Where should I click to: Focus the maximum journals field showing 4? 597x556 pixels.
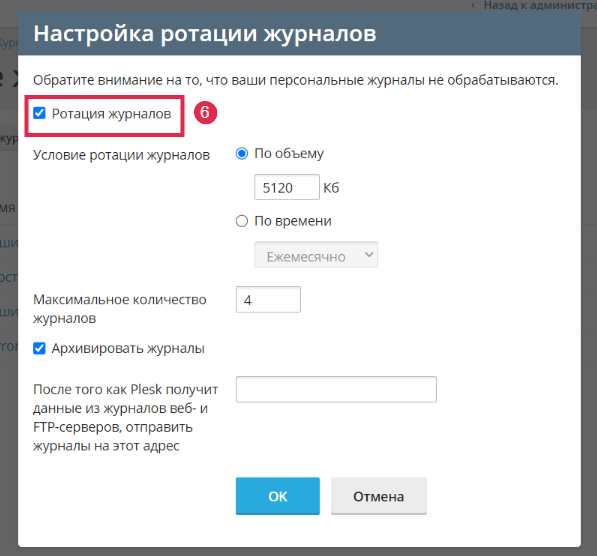click(268, 300)
